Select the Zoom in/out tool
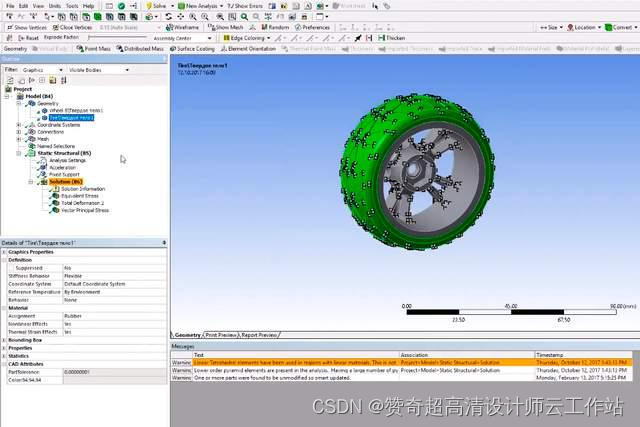 [193, 17]
